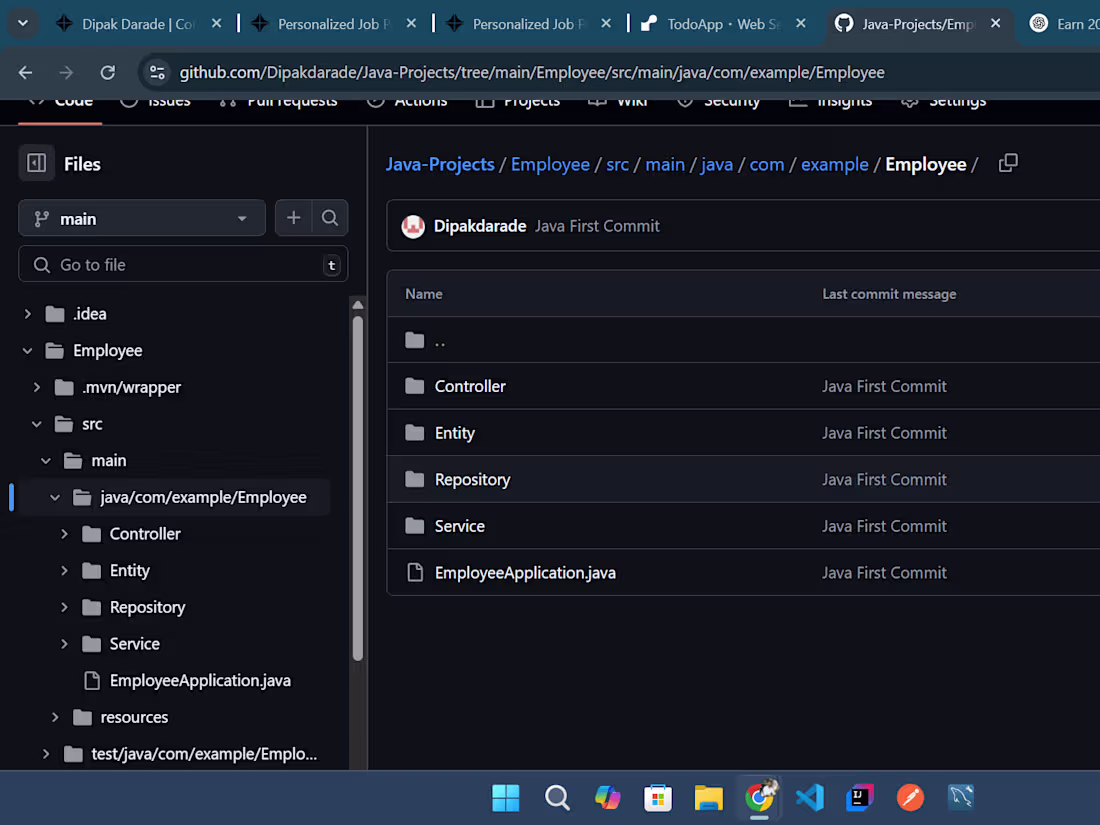Open the Settings repository tab
1100x825 pixels.
click(944, 102)
